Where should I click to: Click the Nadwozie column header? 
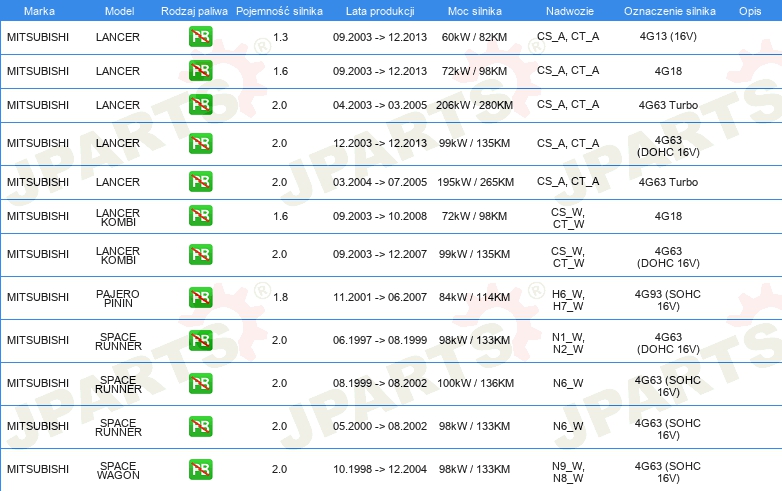point(570,11)
